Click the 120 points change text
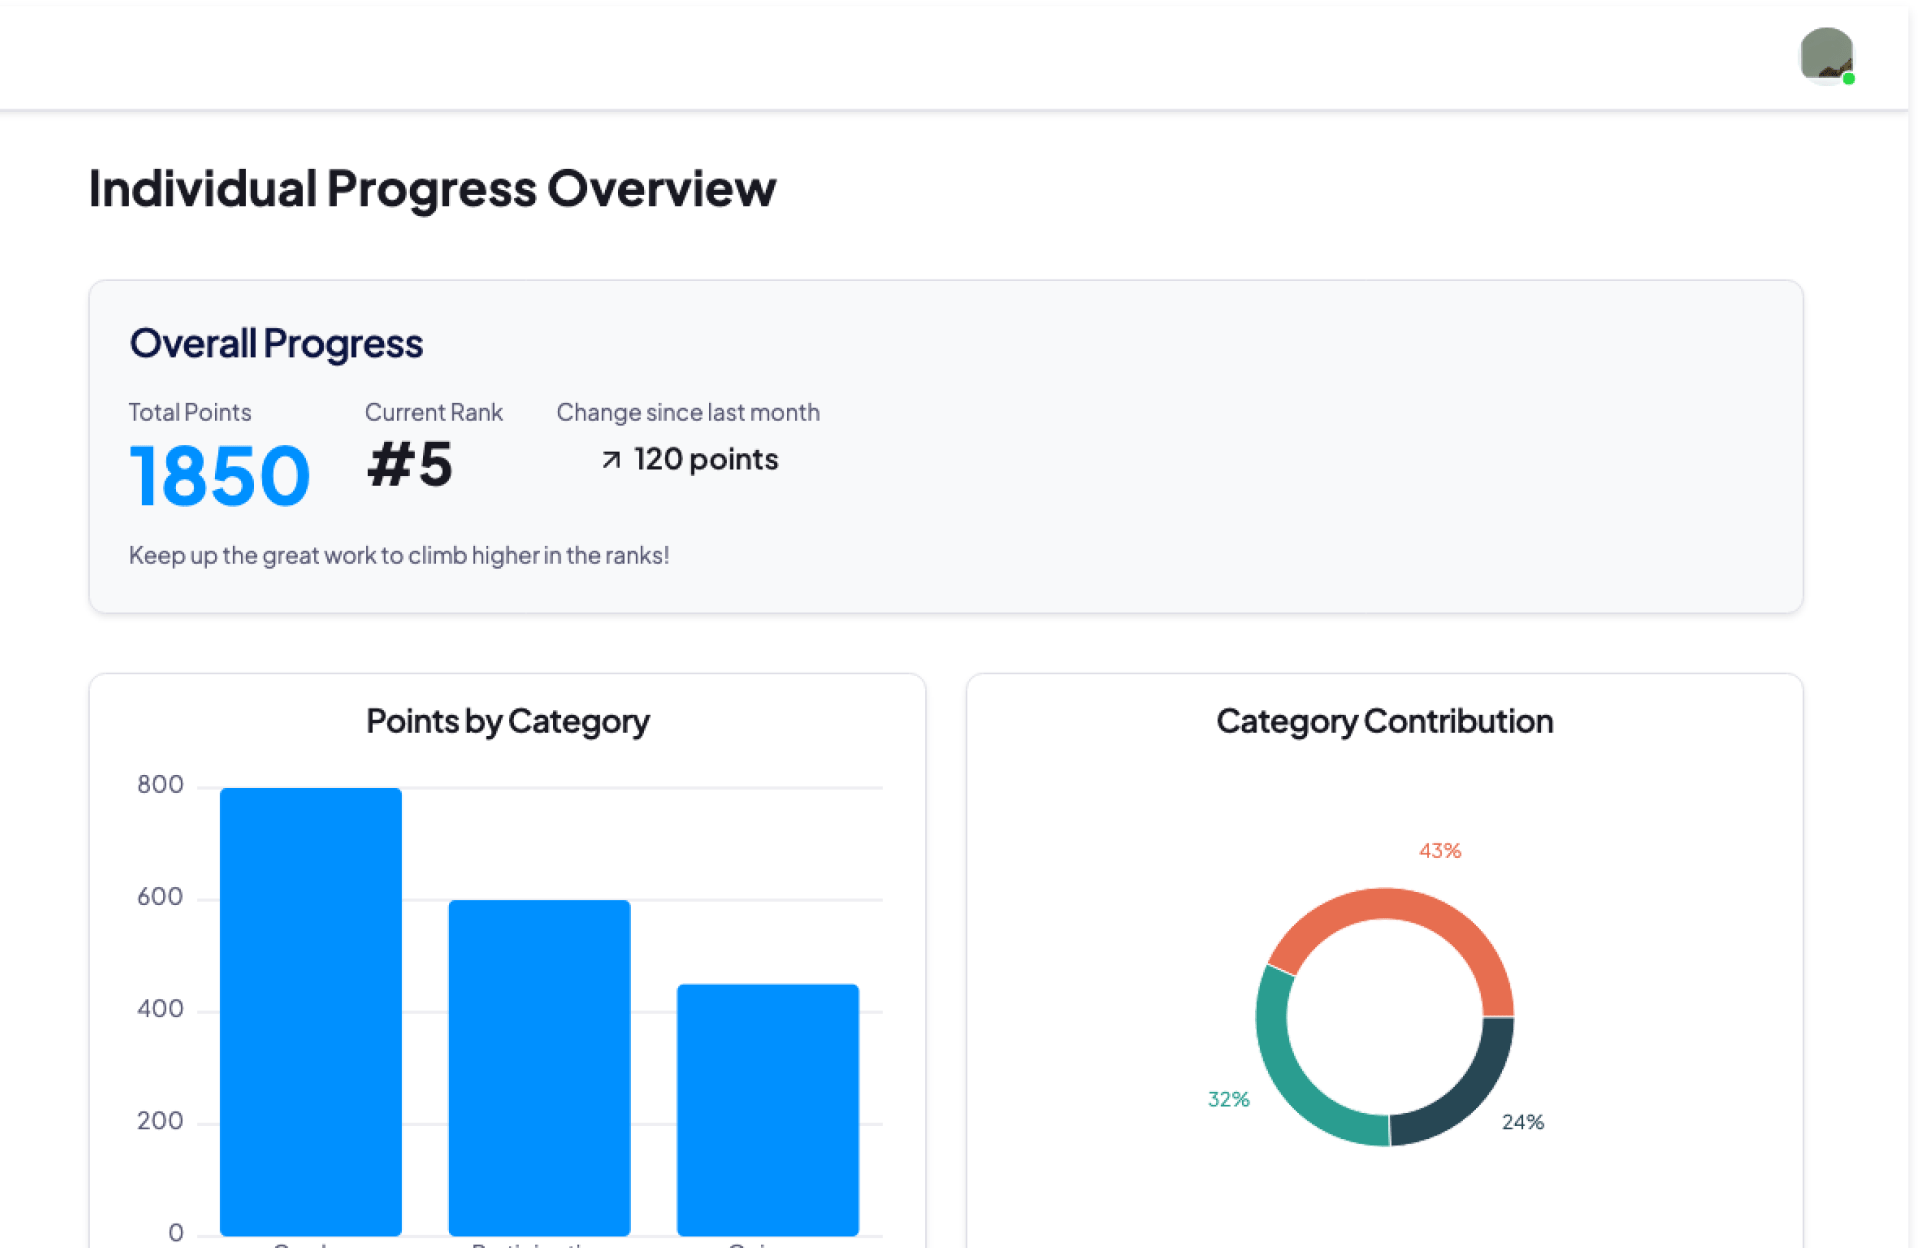This screenshot has width=1920, height=1248. [x=705, y=459]
